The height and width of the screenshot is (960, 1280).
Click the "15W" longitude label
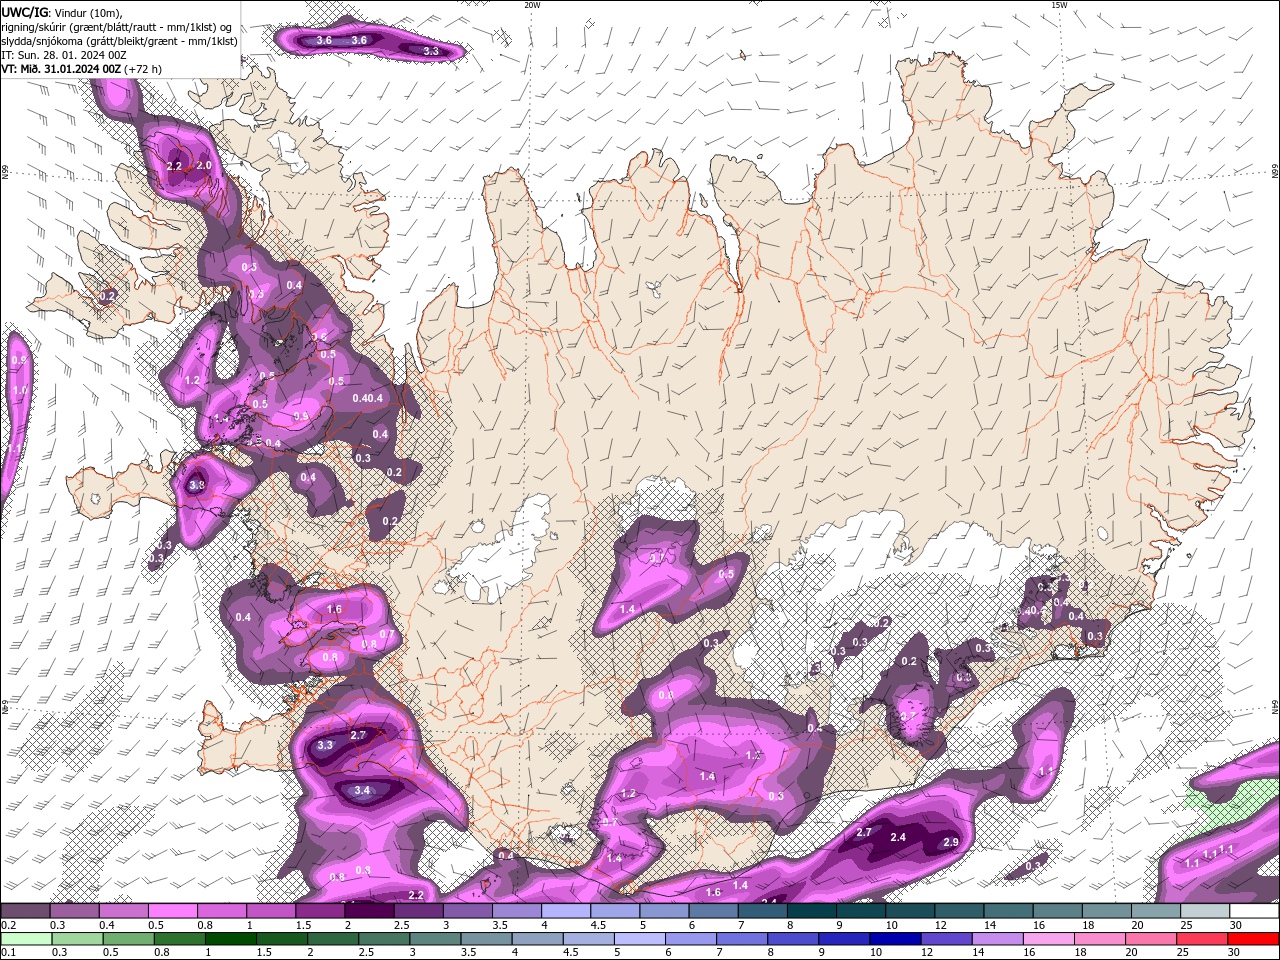click(1059, 5)
